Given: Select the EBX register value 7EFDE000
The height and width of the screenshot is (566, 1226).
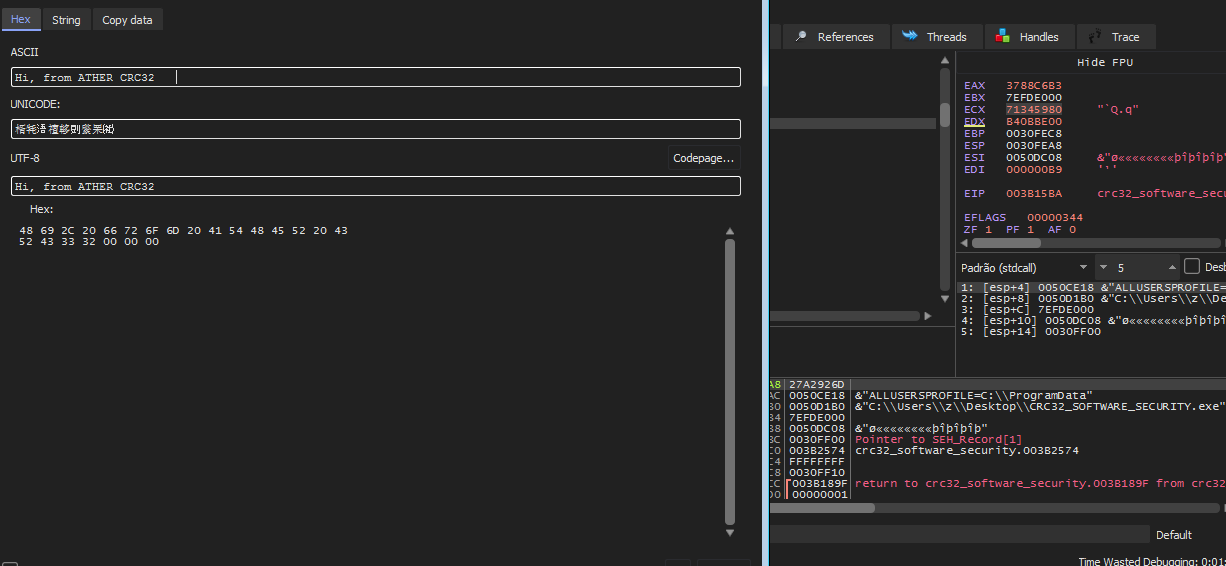Looking at the screenshot, I should click(x=1034, y=98).
